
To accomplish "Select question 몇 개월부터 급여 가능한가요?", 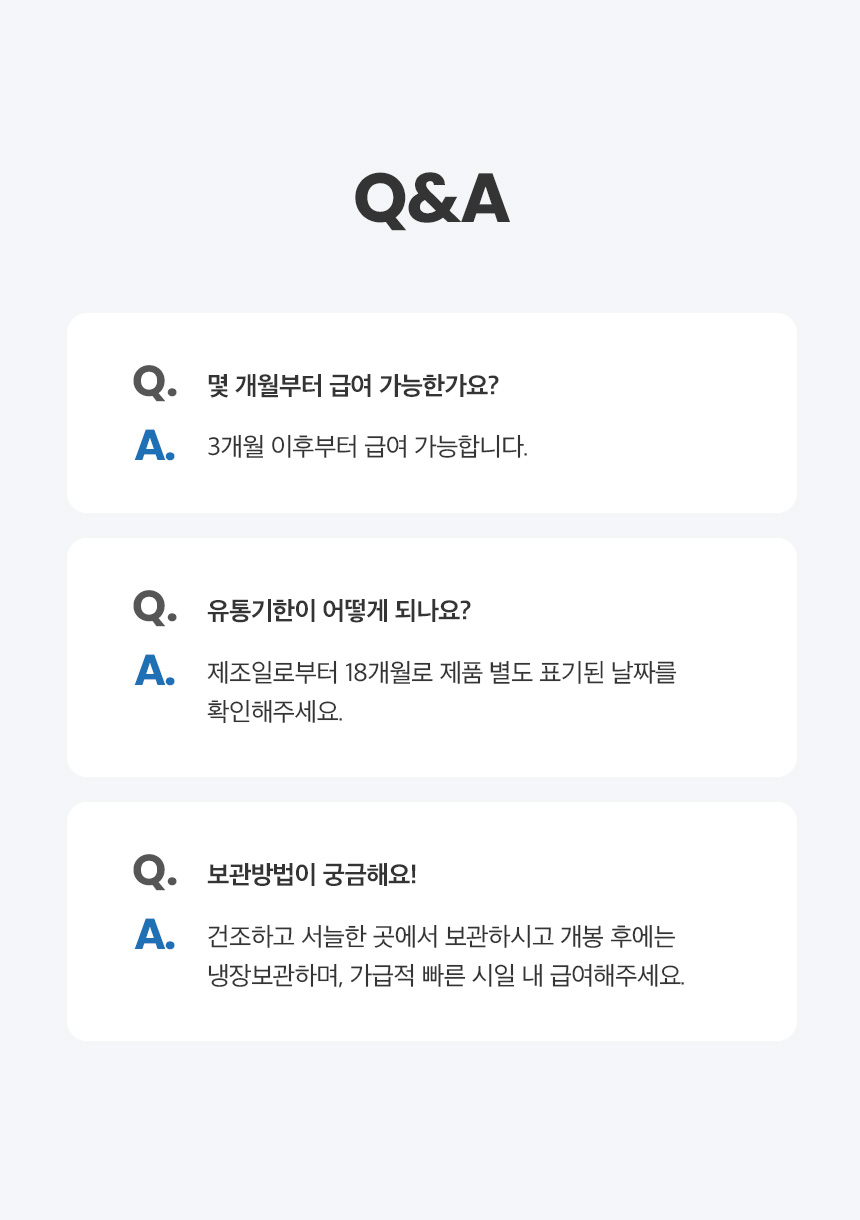I will point(352,386).
